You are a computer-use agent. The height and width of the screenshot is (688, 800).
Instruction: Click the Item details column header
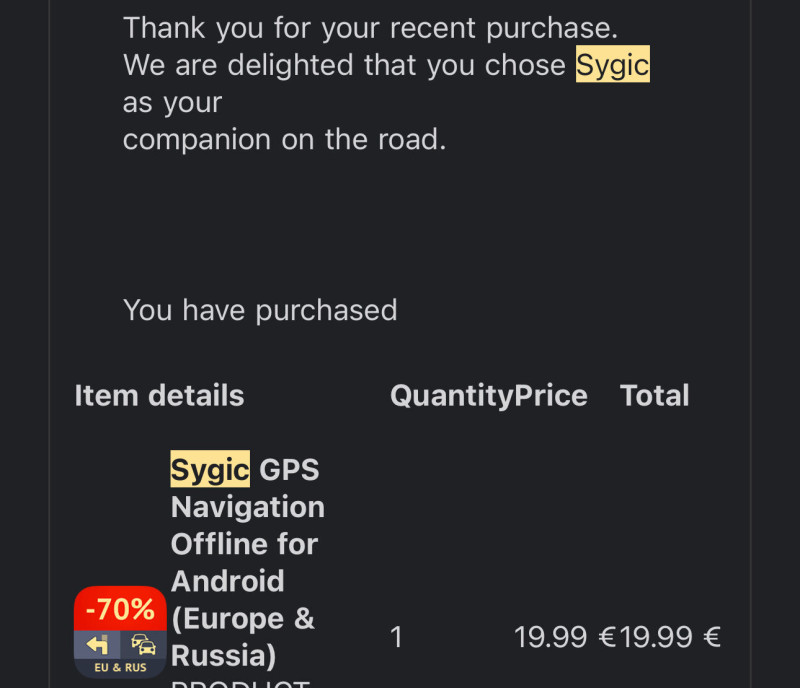[159, 396]
